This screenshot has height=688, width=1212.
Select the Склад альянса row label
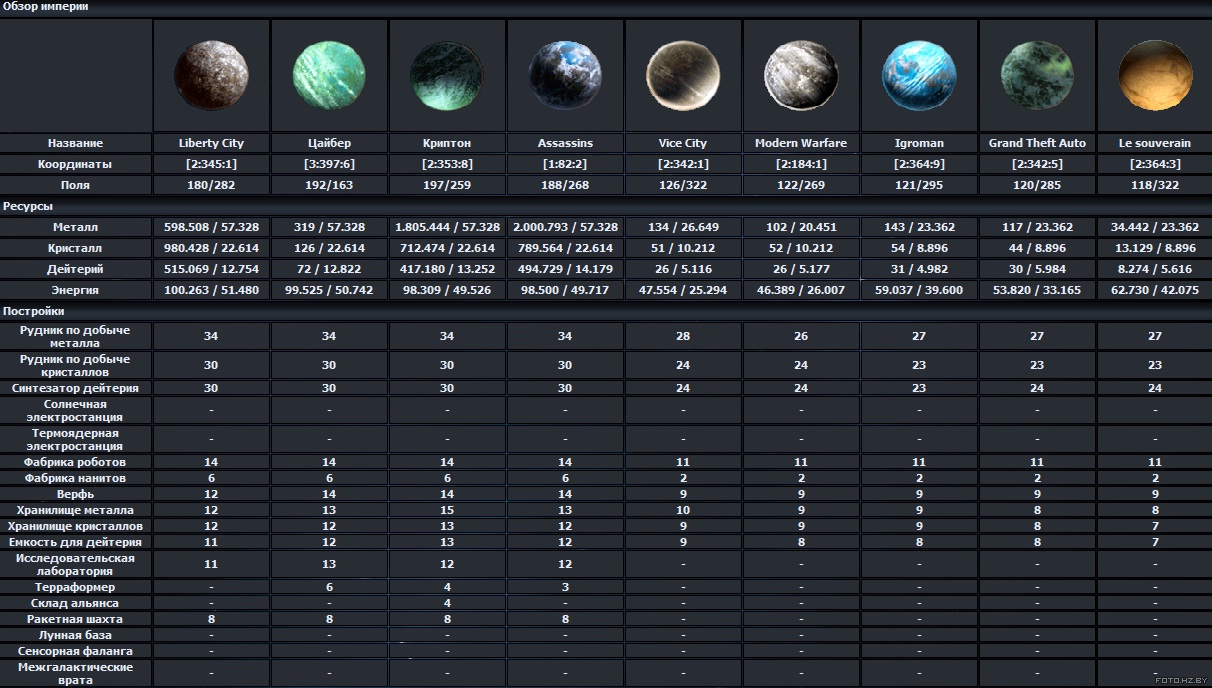(75, 603)
